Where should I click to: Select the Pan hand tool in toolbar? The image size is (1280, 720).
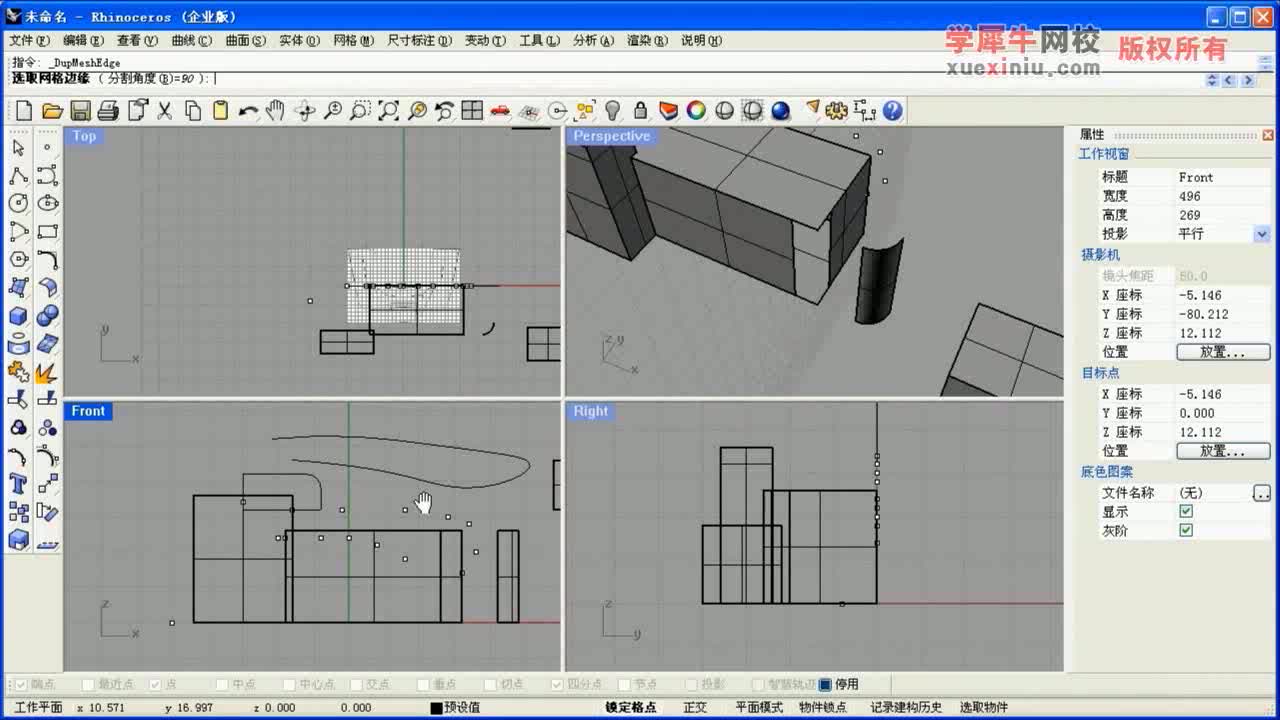(x=275, y=111)
